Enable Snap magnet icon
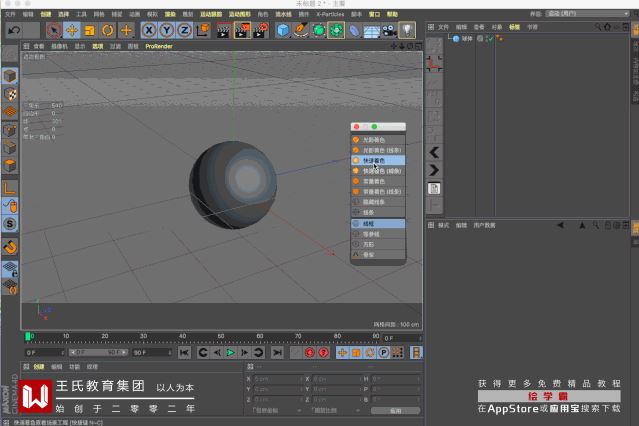The height and width of the screenshot is (426, 639). (x=10, y=247)
